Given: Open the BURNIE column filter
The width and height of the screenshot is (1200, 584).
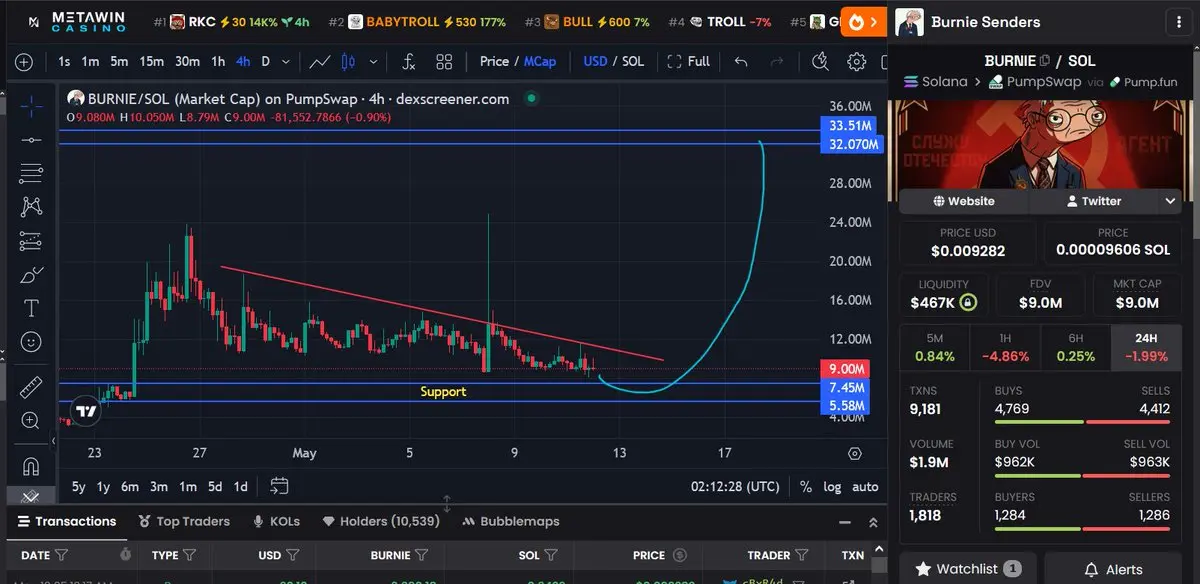Looking at the screenshot, I should tap(422, 555).
